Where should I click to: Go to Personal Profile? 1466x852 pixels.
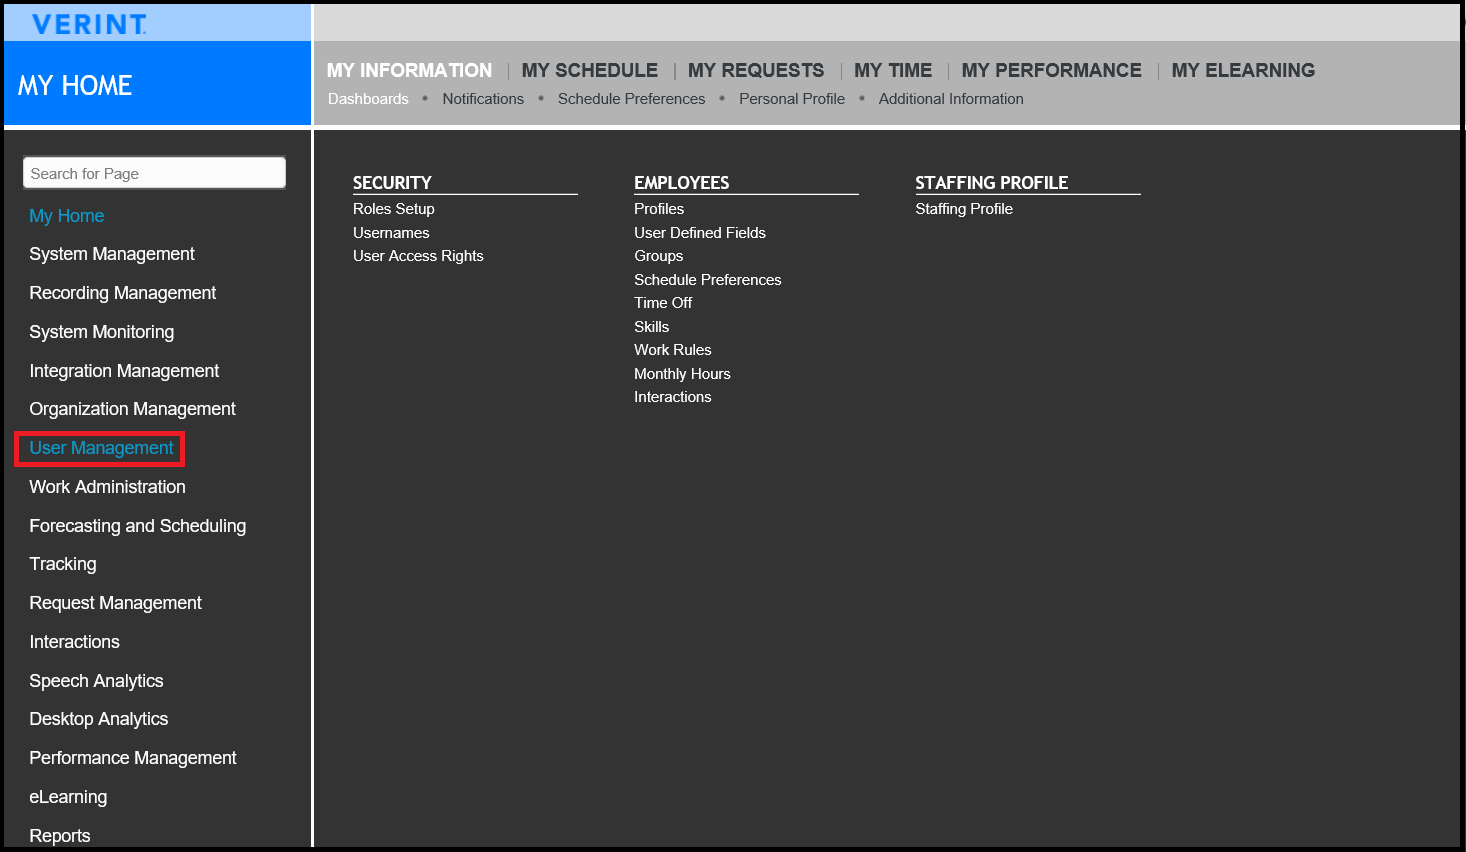(x=792, y=99)
